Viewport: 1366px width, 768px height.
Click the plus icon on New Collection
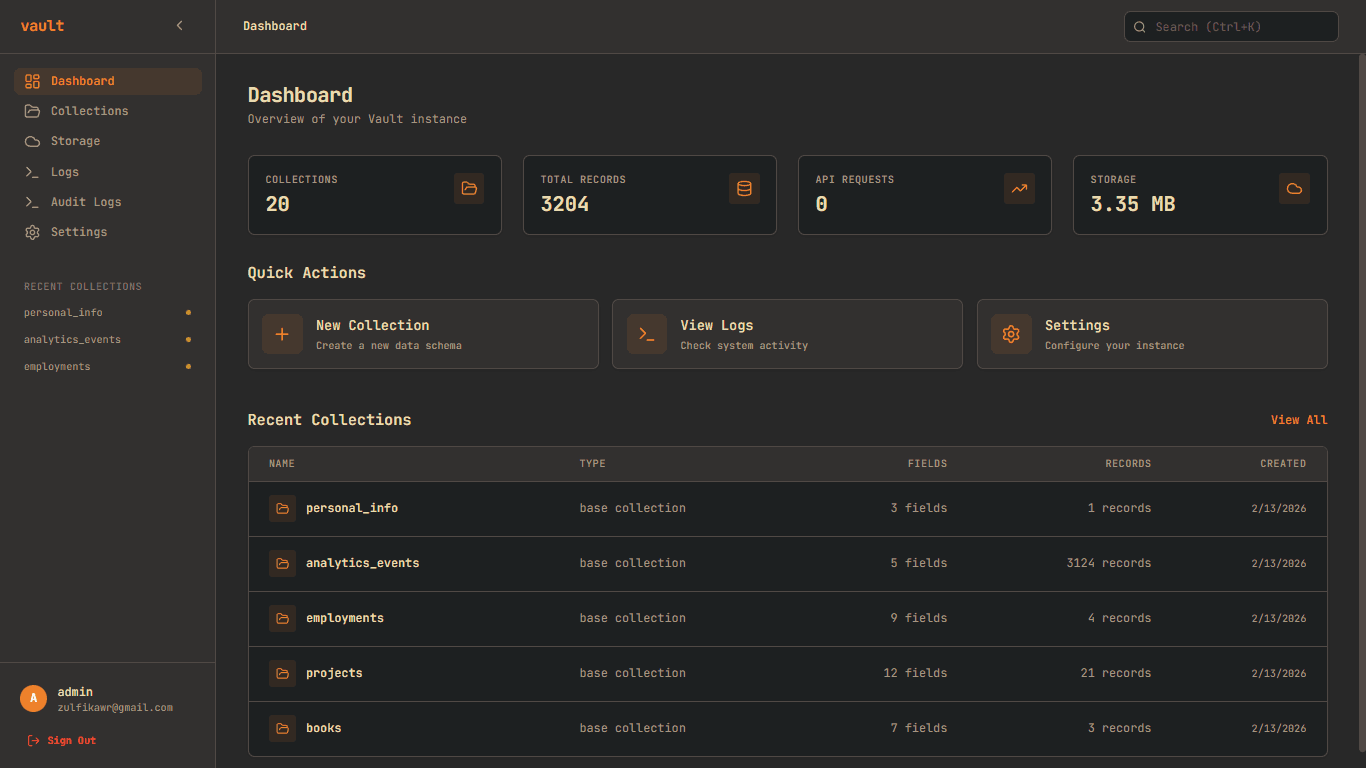pyautogui.click(x=282, y=334)
